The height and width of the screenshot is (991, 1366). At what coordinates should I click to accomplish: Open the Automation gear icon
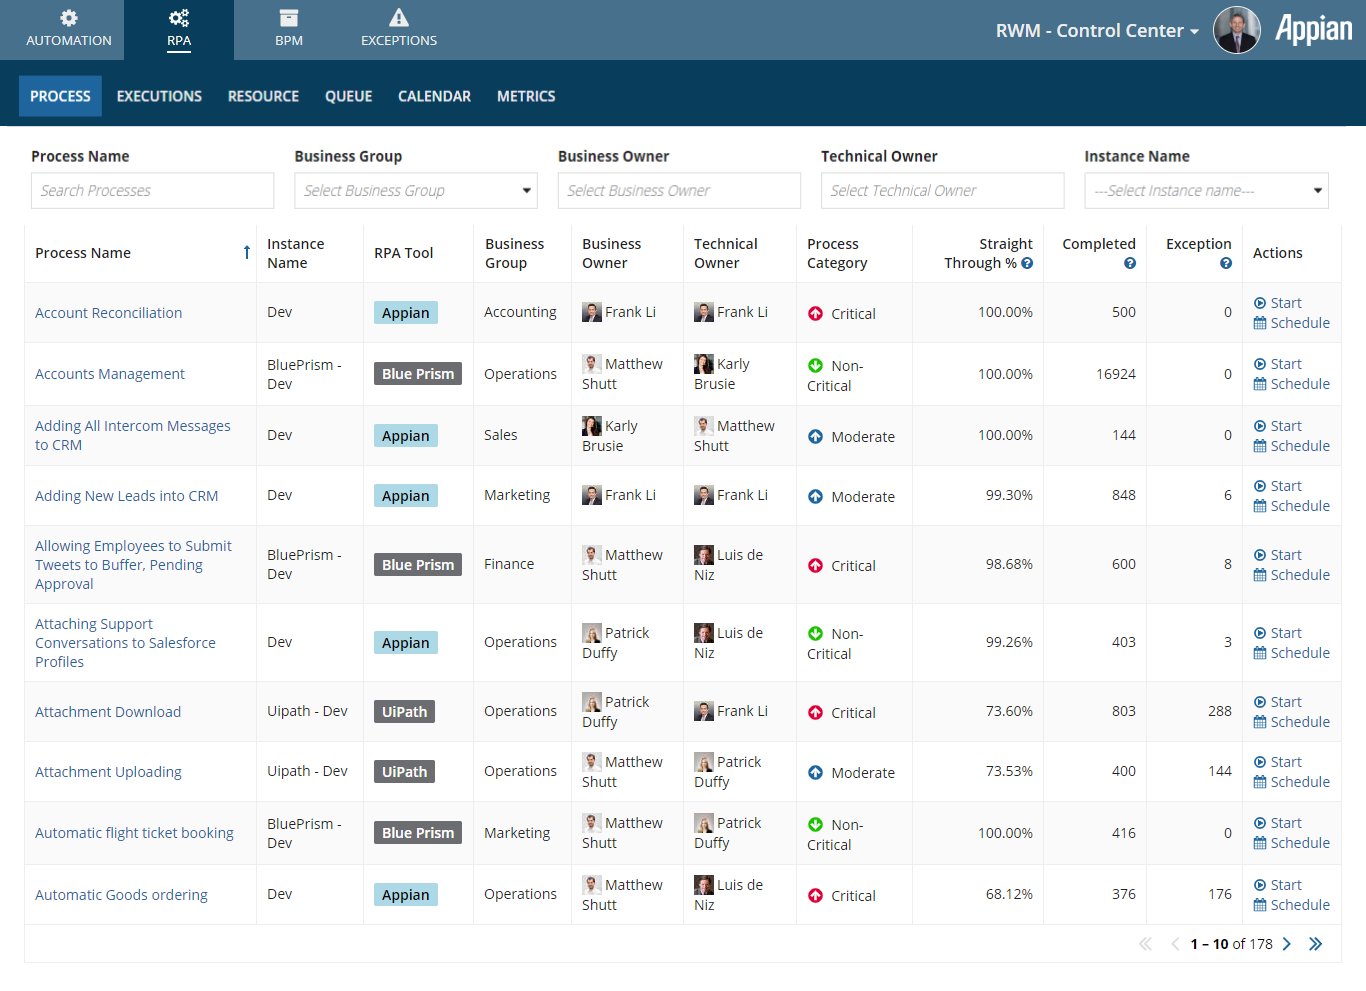(69, 18)
